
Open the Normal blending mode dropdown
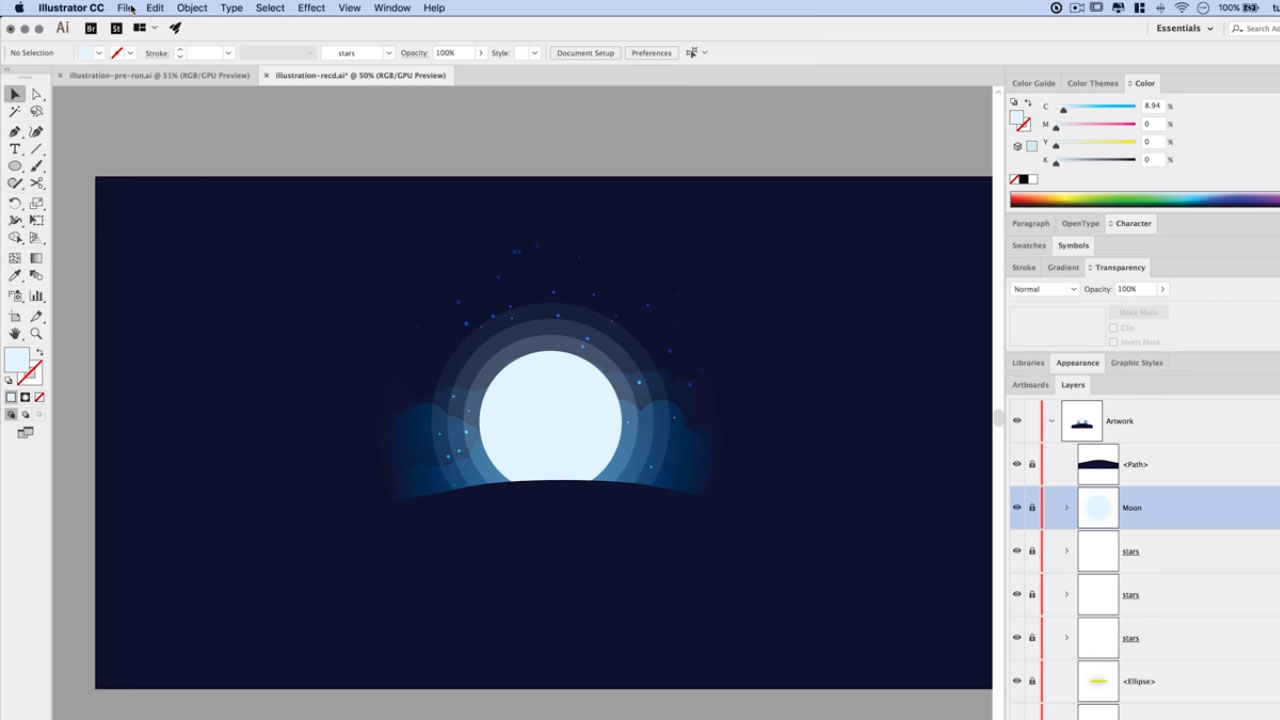[x=1044, y=289]
